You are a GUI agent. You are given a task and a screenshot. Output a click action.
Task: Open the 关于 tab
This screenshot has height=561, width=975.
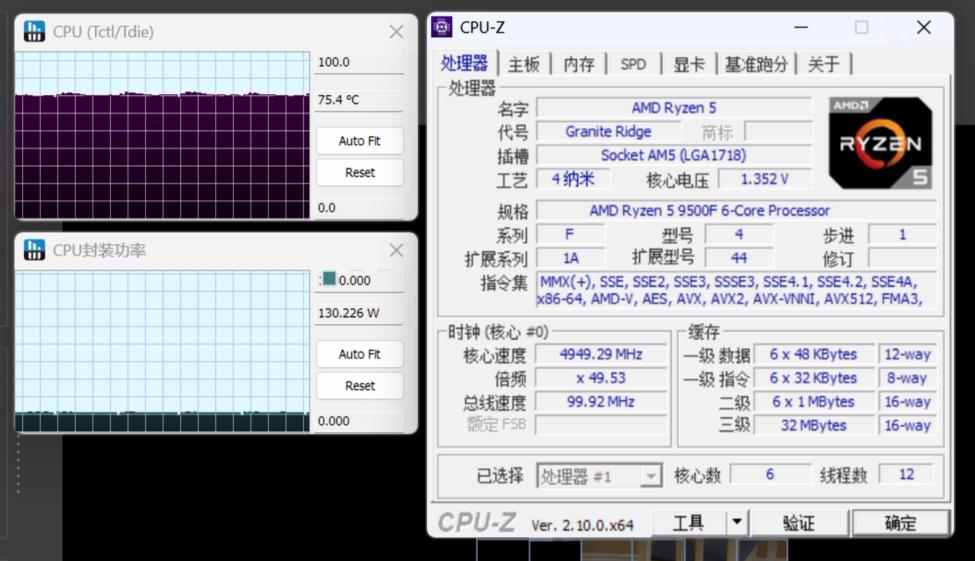tap(823, 64)
